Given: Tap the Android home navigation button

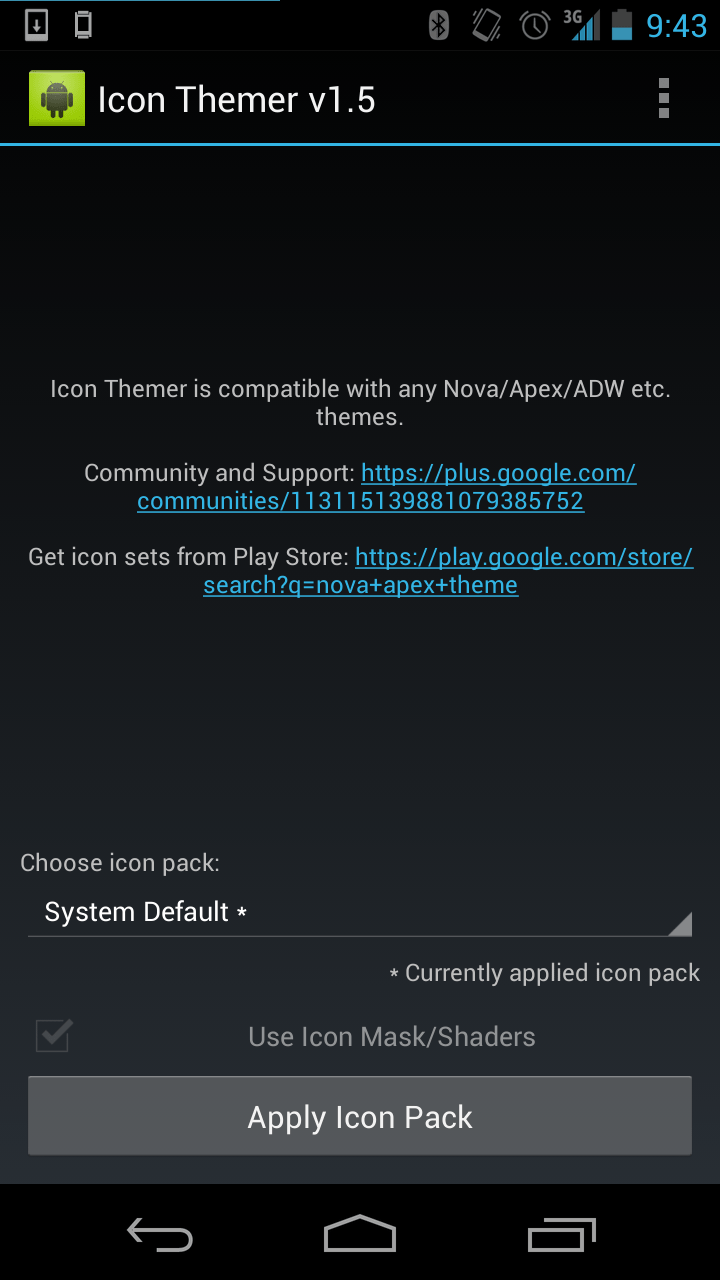Looking at the screenshot, I should click(360, 1234).
